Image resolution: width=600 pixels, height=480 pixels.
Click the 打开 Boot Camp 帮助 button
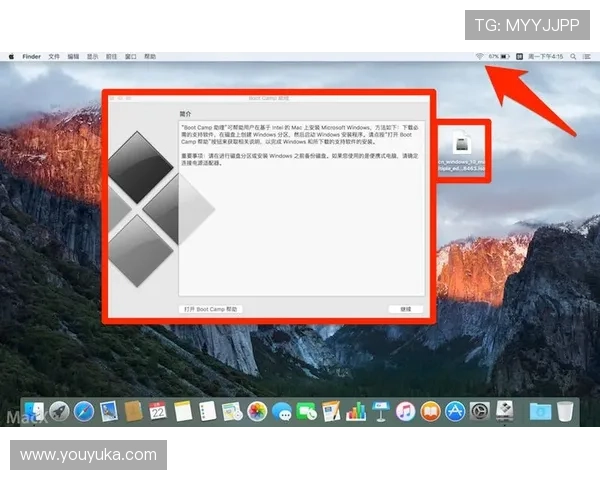[x=211, y=309]
